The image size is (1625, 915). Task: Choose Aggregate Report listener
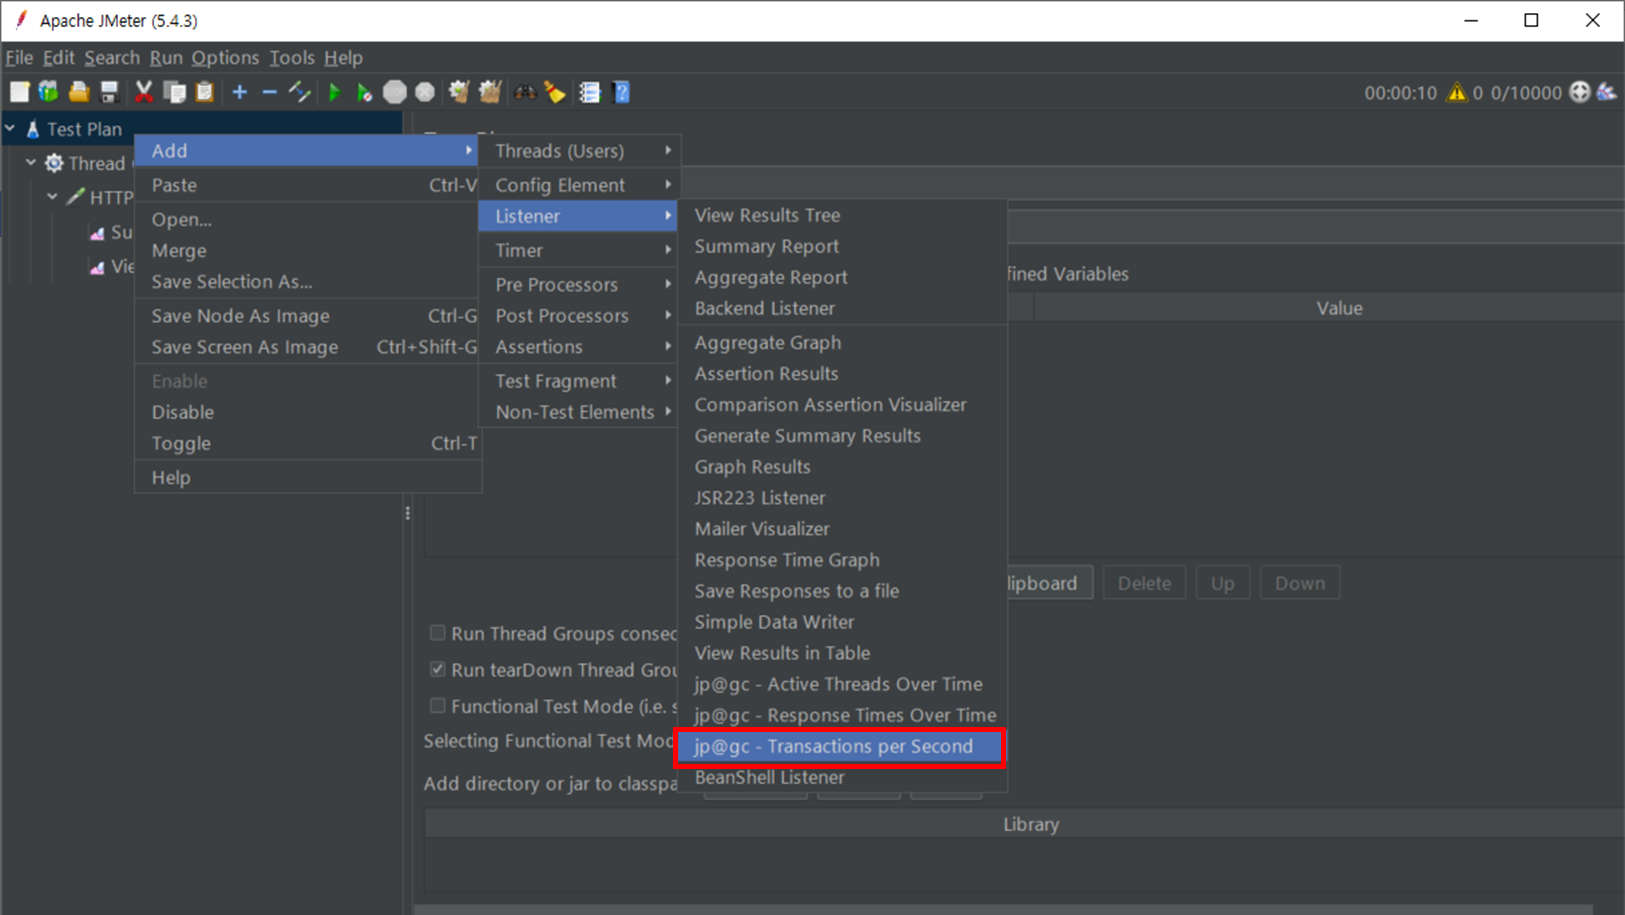[842, 277]
